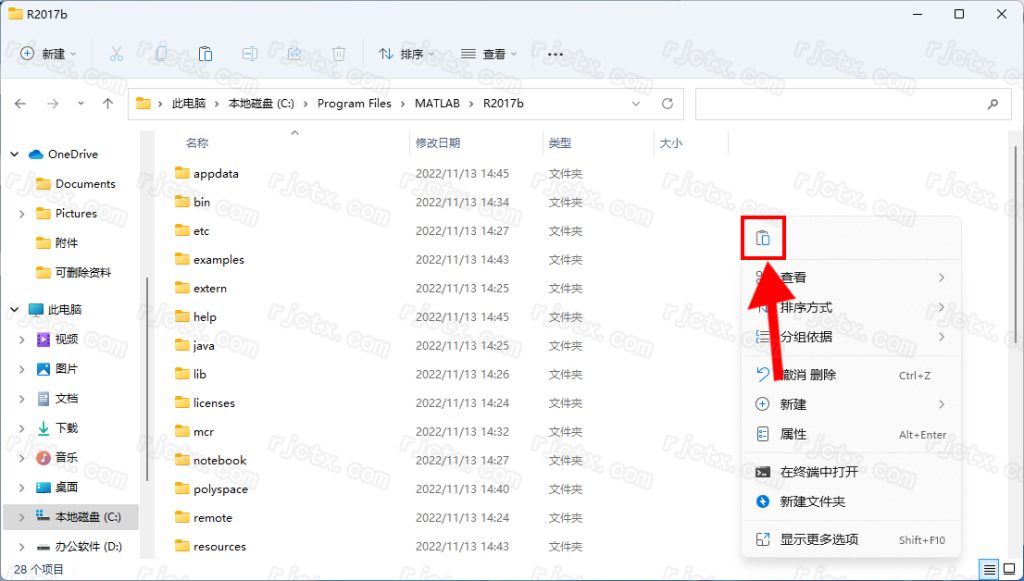Expand the Pictures folder in sidebar
This screenshot has height=581, width=1024.
click(x=22, y=213)
